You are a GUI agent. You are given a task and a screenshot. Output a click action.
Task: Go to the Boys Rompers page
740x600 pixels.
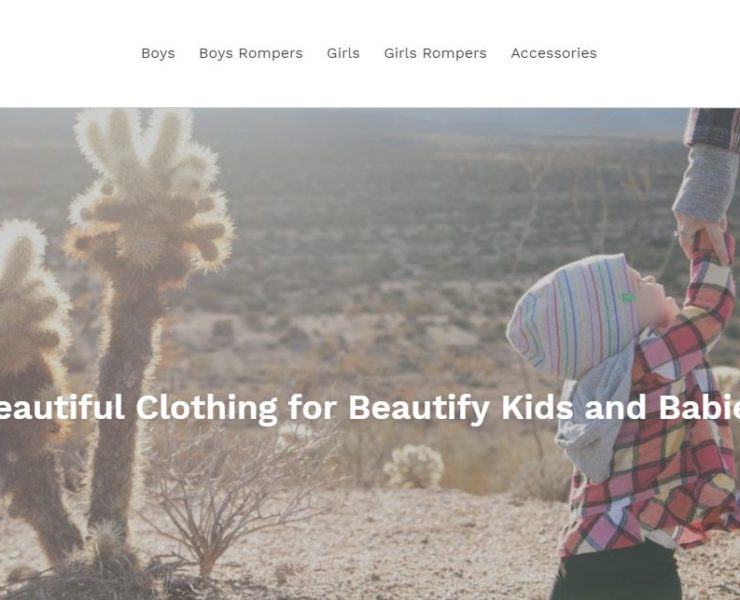[251, 53]
